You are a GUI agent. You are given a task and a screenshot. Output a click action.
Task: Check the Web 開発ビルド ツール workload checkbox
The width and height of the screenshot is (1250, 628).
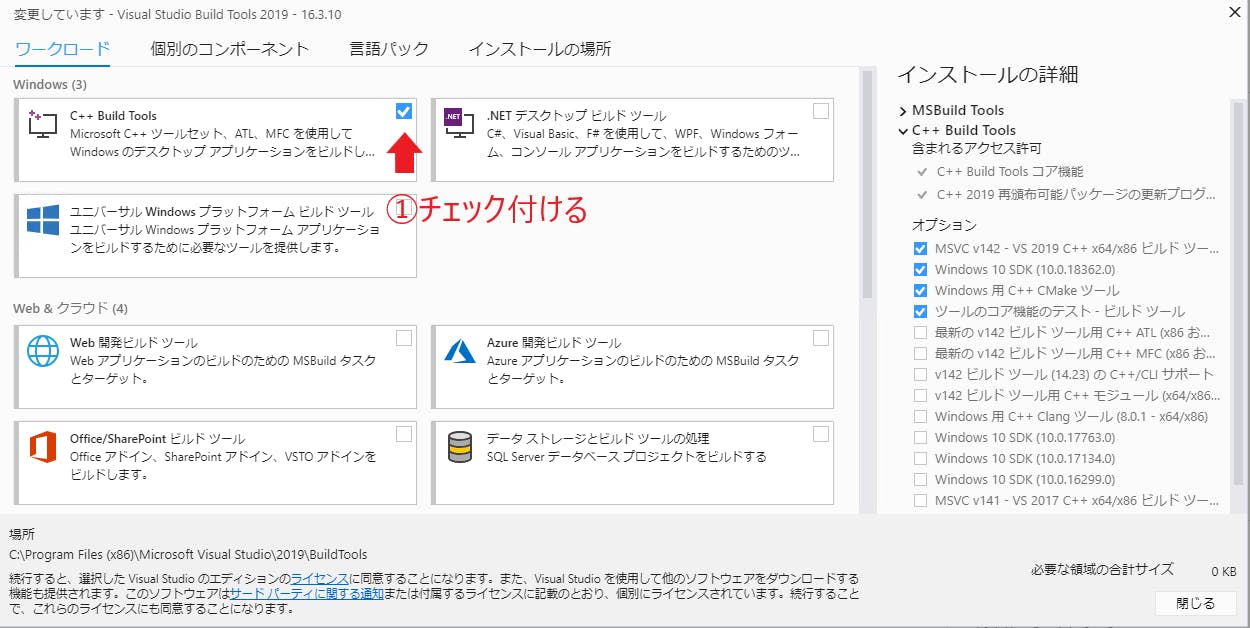404,338
